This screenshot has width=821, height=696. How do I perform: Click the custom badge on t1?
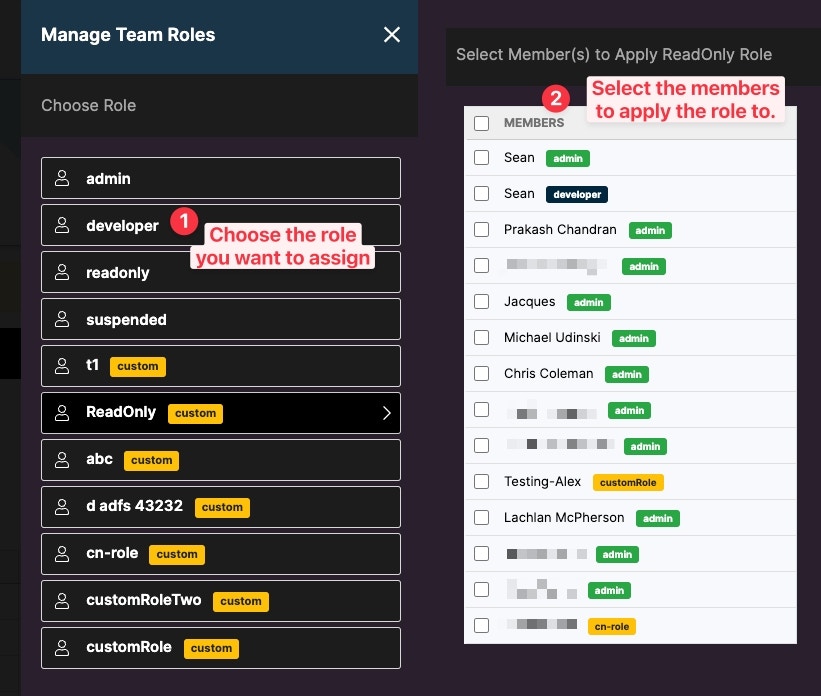coord(138,367)
